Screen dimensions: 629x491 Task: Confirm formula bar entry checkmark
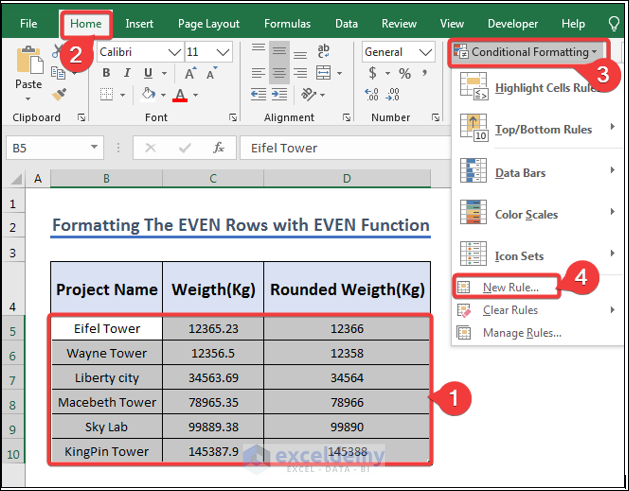point(185,148)
